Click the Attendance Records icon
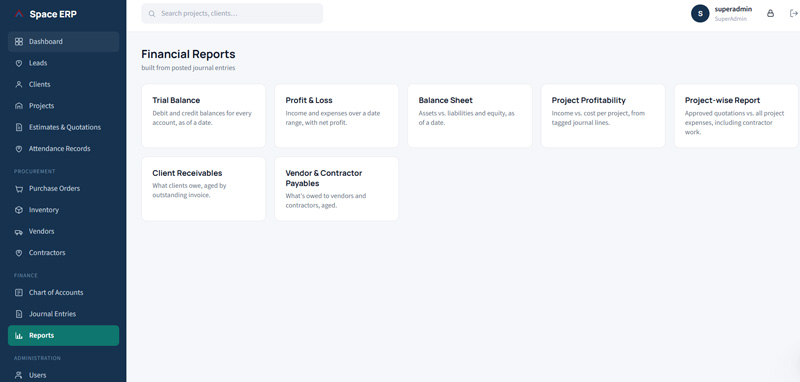800x382 pixels. point(19,149)
